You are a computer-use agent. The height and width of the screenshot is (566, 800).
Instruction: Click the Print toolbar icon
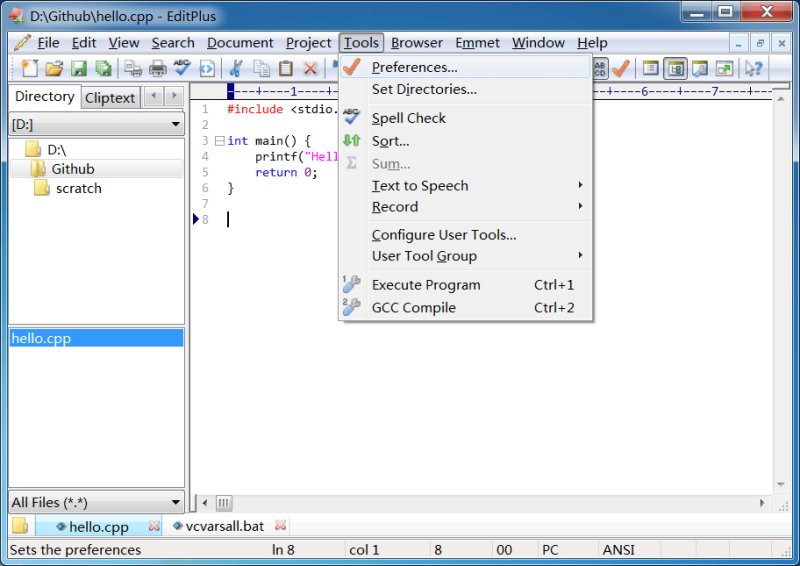tap(158, 68)
